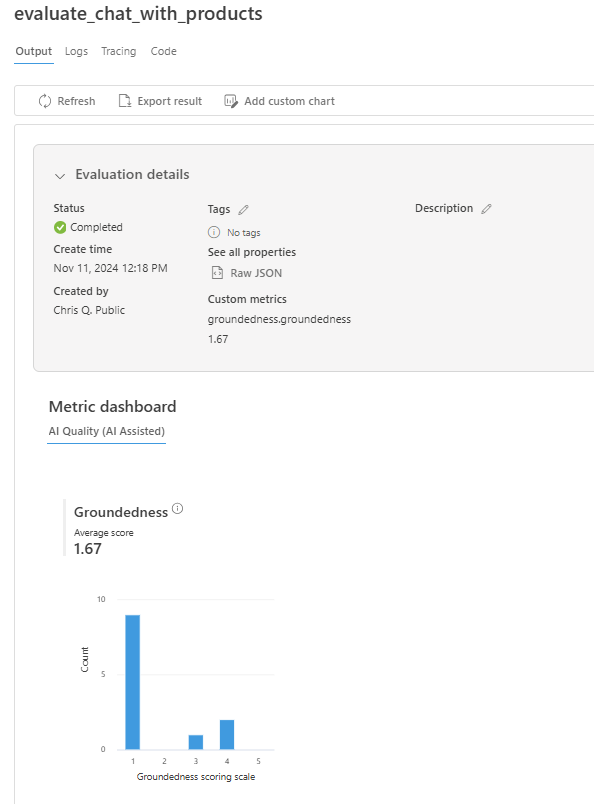Click the 1.67 value under Custom metrics
Image resolution: width=594 pixels, height=804 pixels.
(x=218, y=339)
